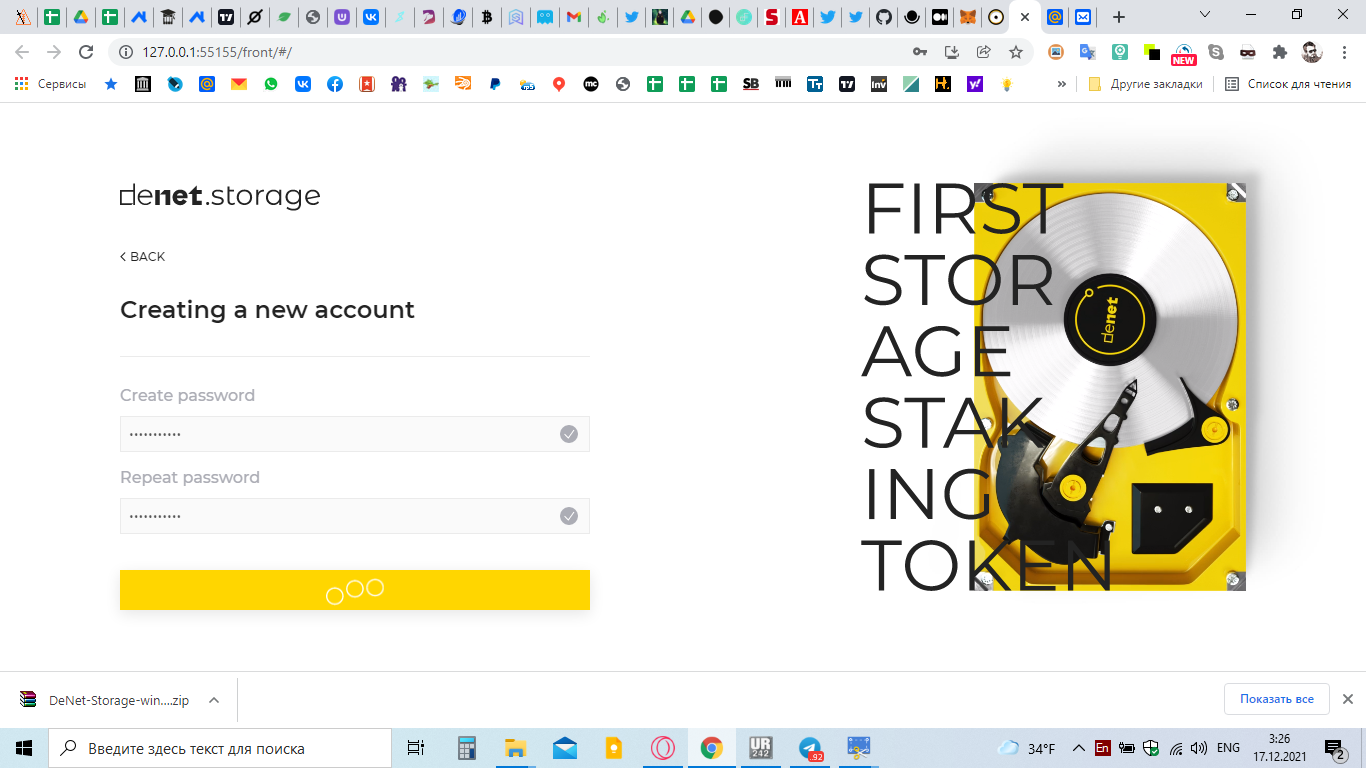This screenshot has width=1366, height=768.
Task: Go back using the BACK link
Action: [142, 256]
